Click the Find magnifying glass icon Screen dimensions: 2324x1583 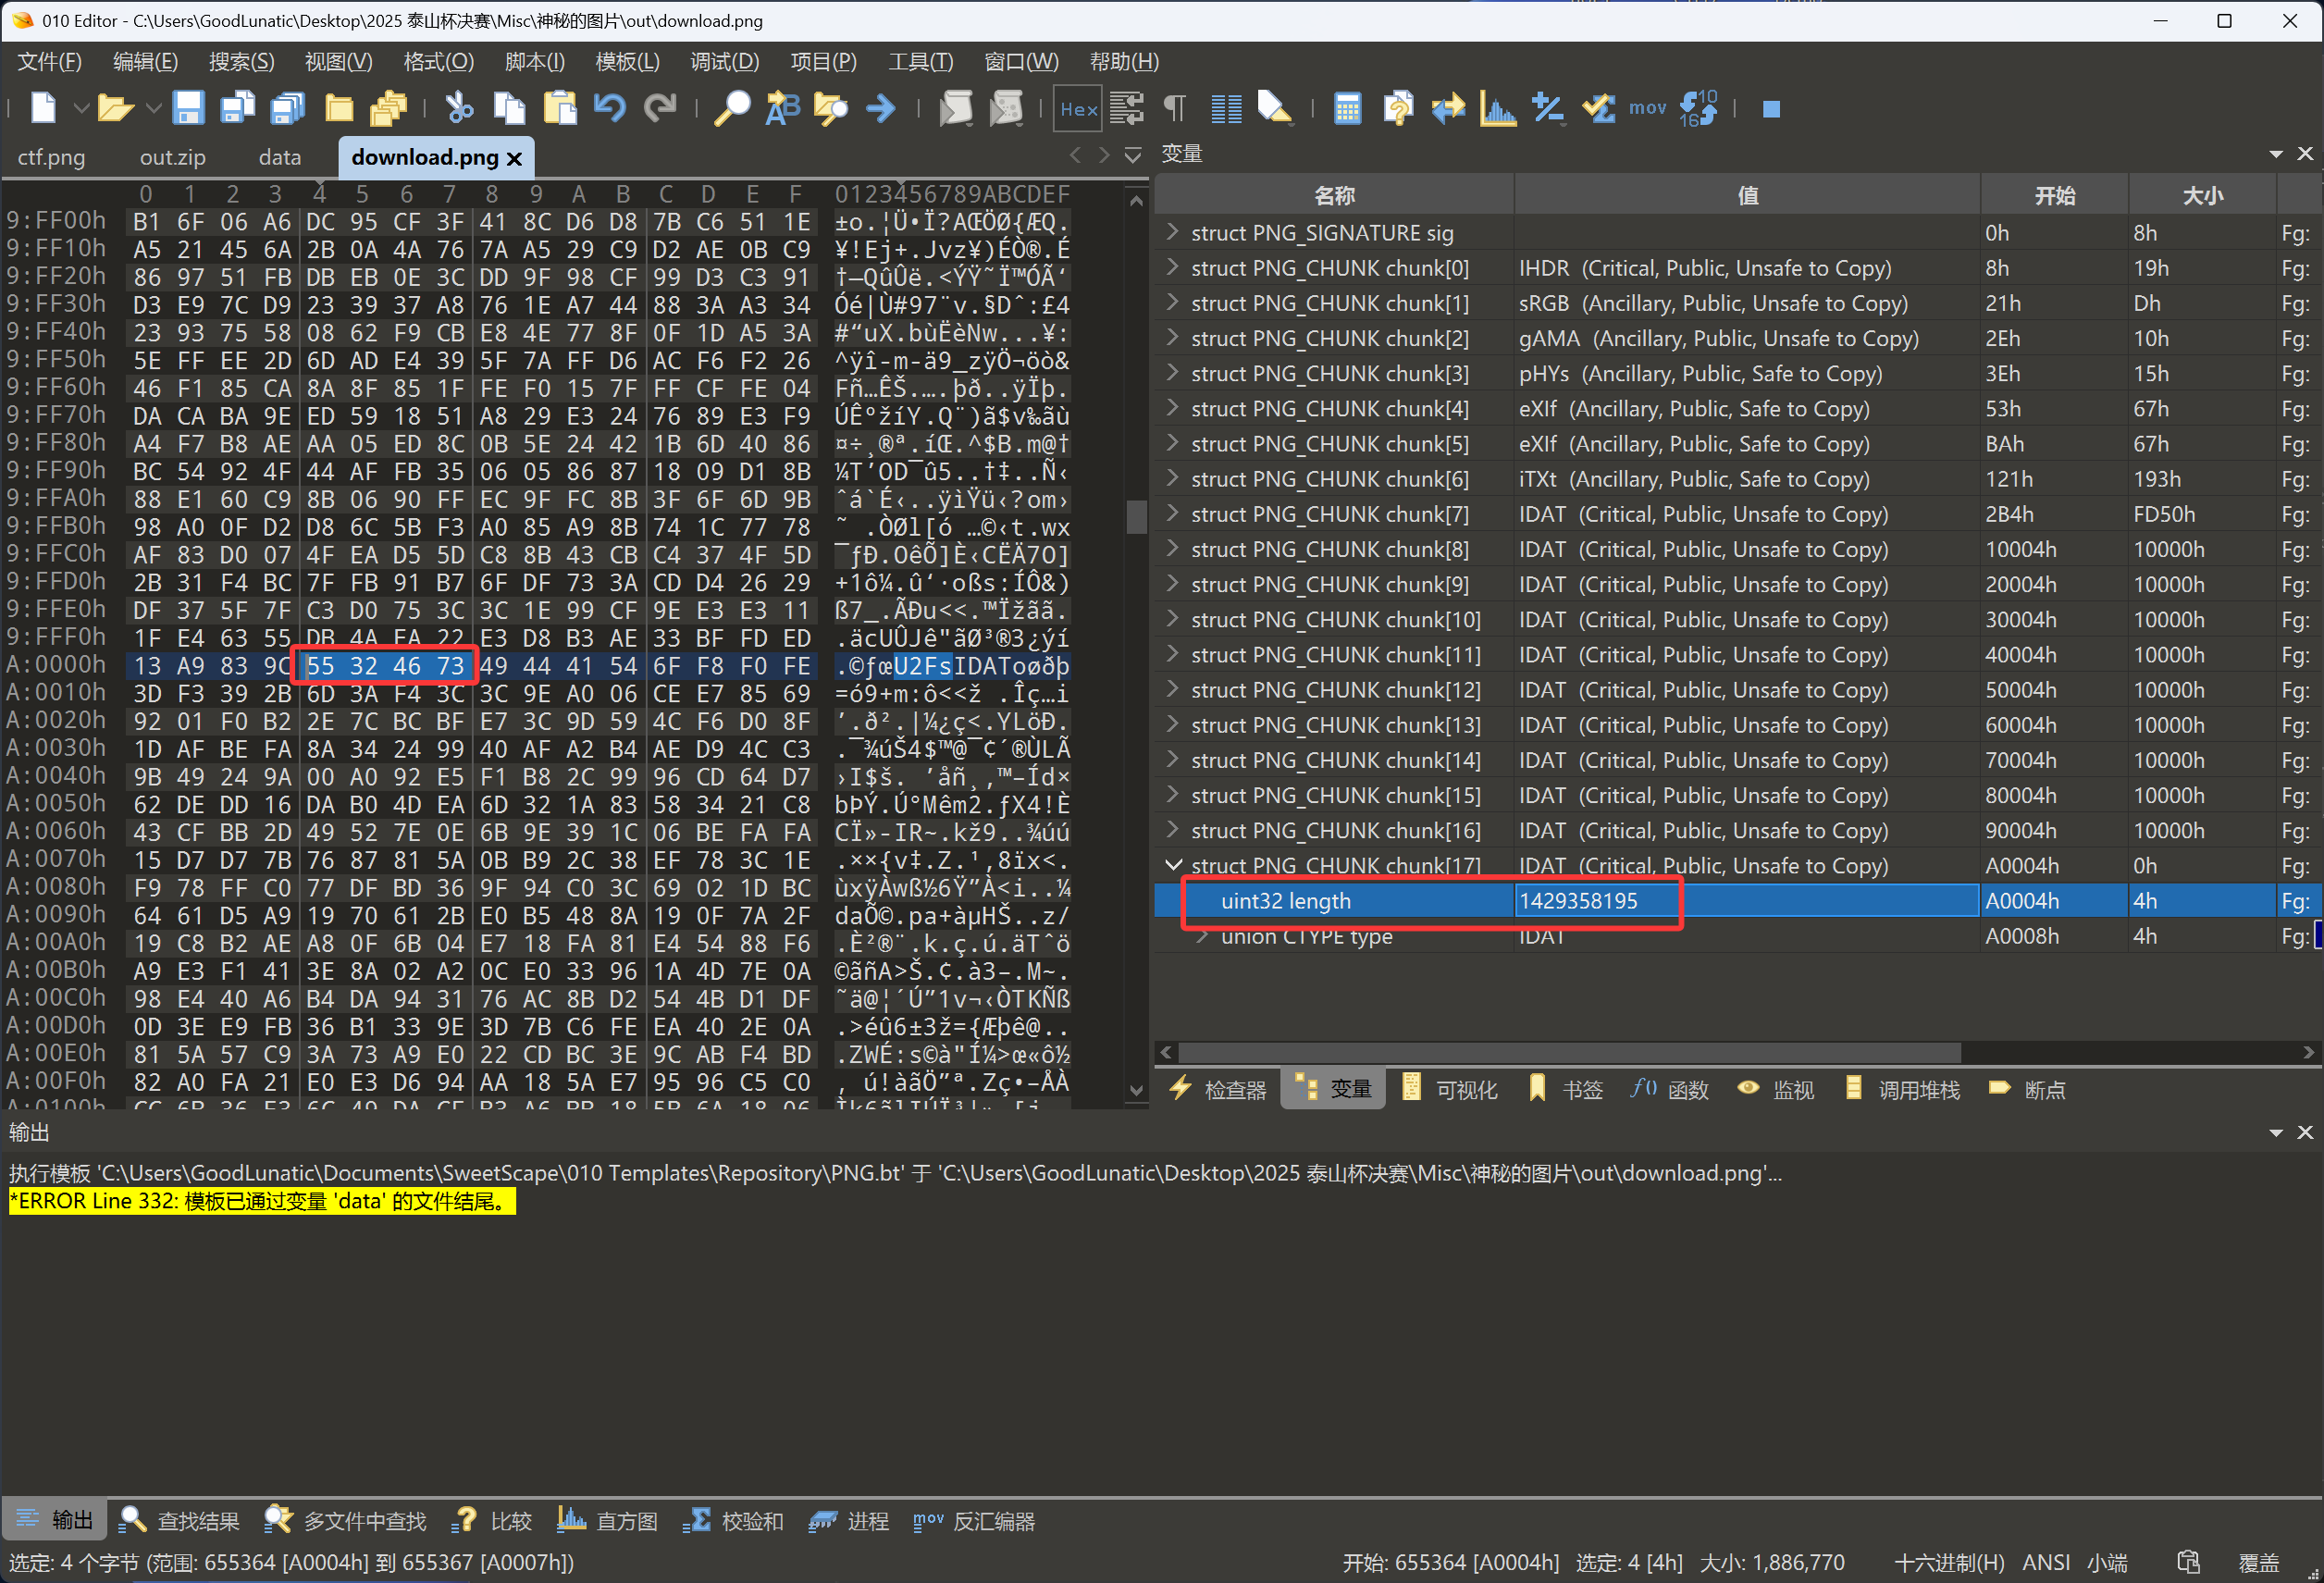[x=732, y=108]
